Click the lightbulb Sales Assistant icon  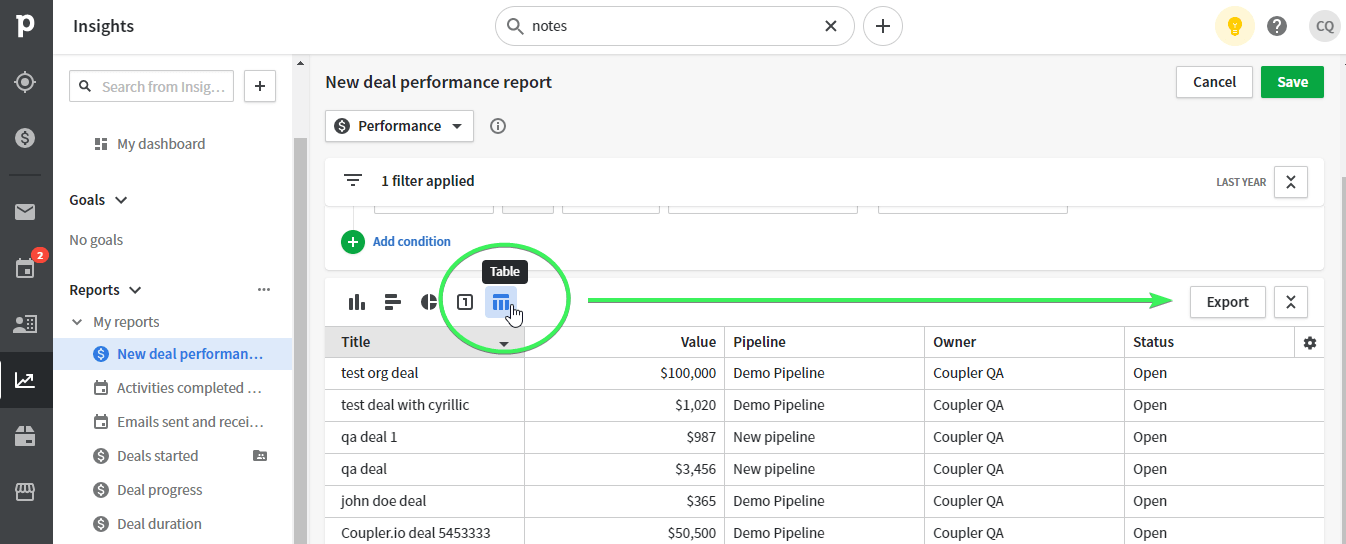coord(1235,26)
